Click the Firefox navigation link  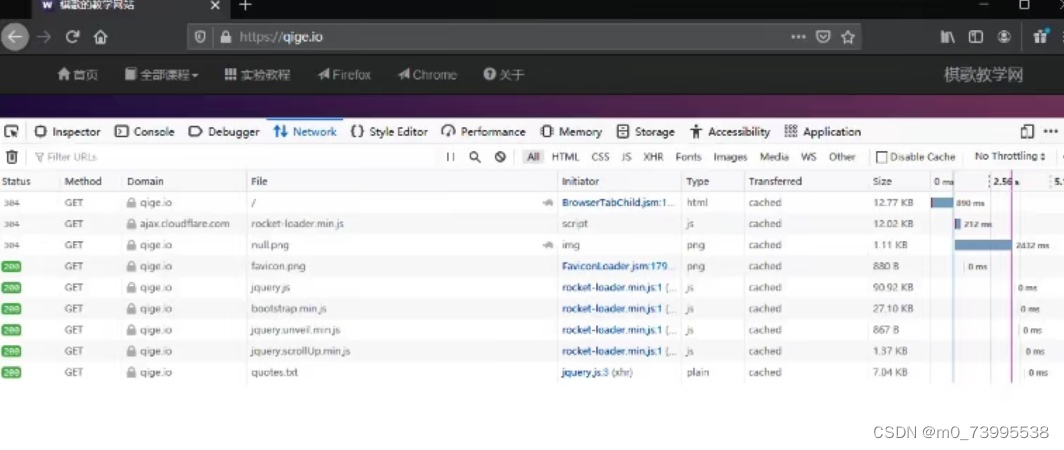coord(344,75)
